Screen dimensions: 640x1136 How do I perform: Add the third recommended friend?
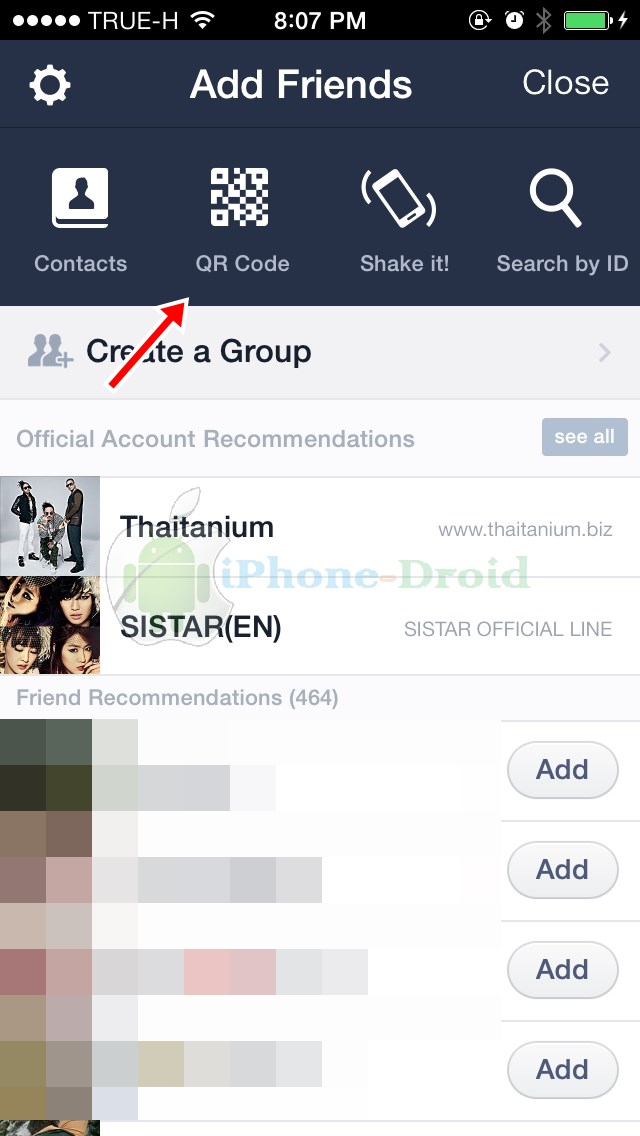[562, 969]
